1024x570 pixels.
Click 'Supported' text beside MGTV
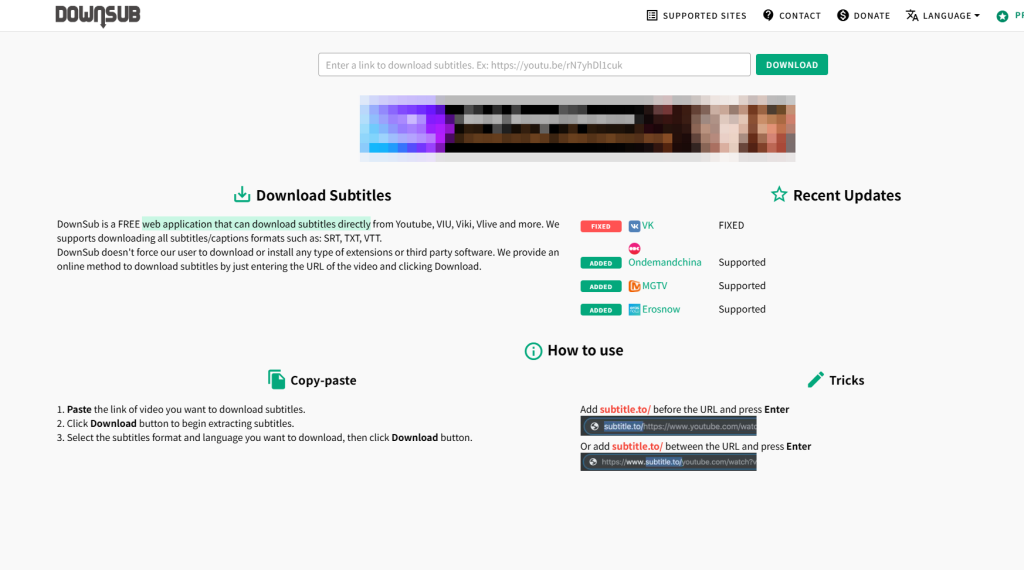pyautogui.click(x=742, y=286)
